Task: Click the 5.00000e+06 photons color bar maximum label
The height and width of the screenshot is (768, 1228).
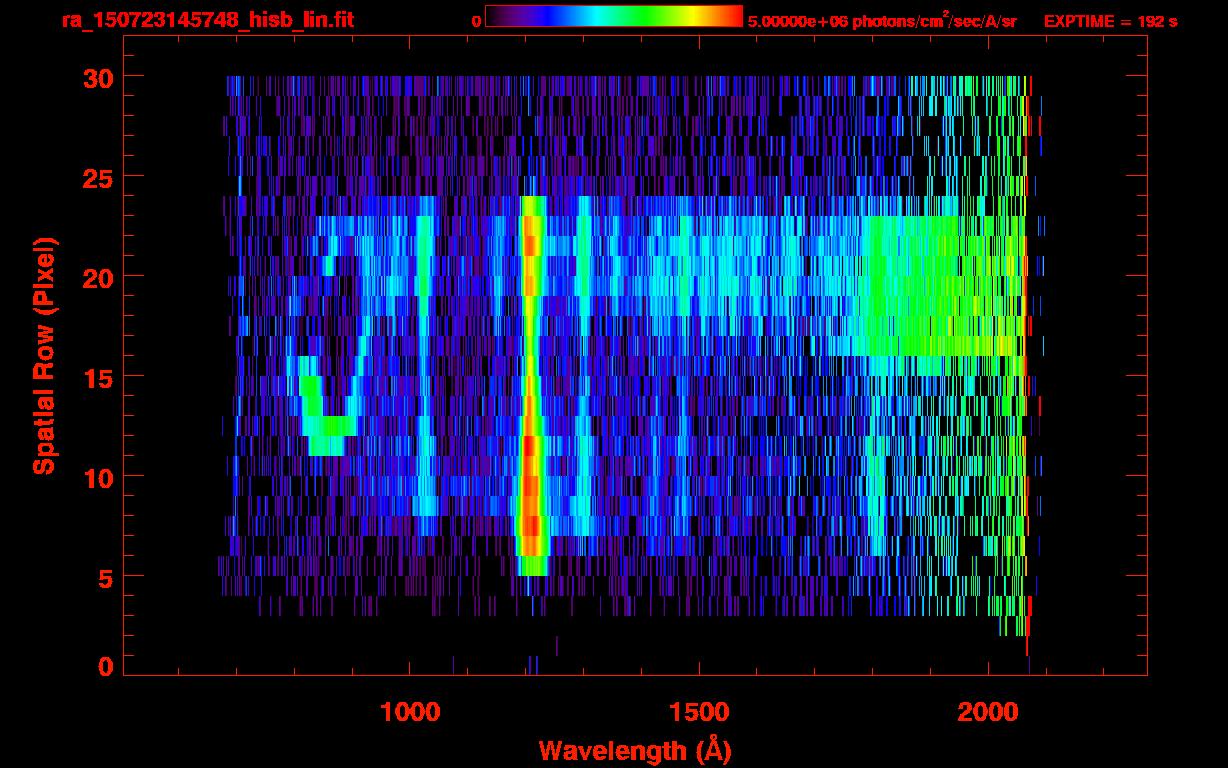Action: click(881, 21)
